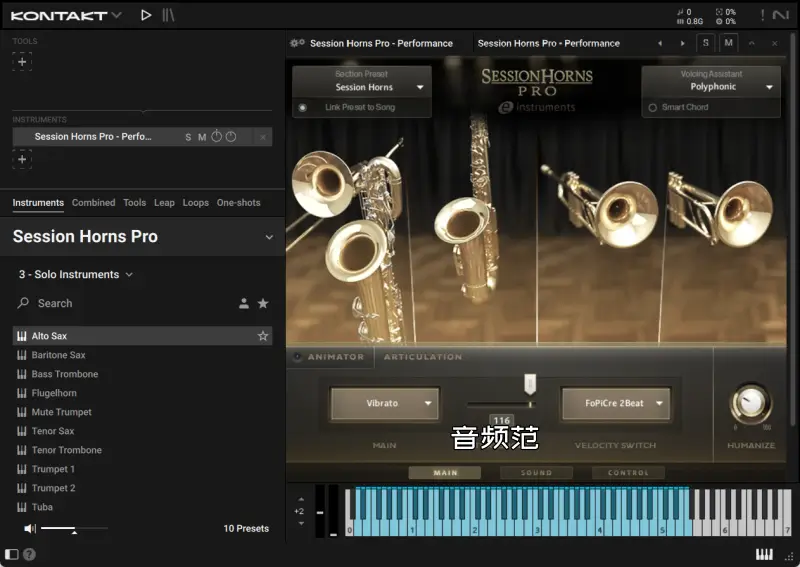This screenshot has height=567, width=800.
Task: Click the preset Search field
Action: pos(122,303)
